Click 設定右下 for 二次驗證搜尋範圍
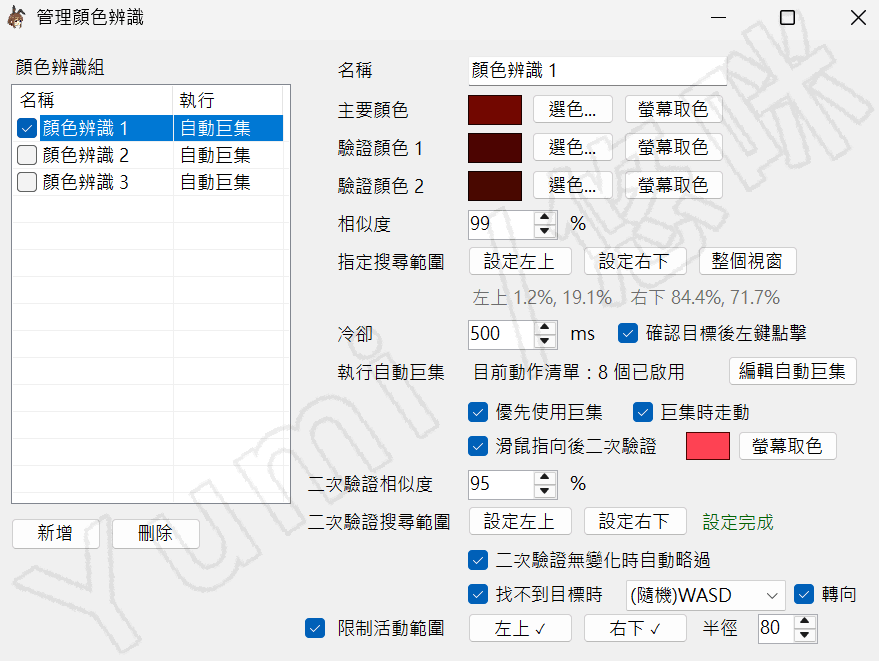Image resolution: width=879 pixels, height=661 pixels. click(635, 521)
